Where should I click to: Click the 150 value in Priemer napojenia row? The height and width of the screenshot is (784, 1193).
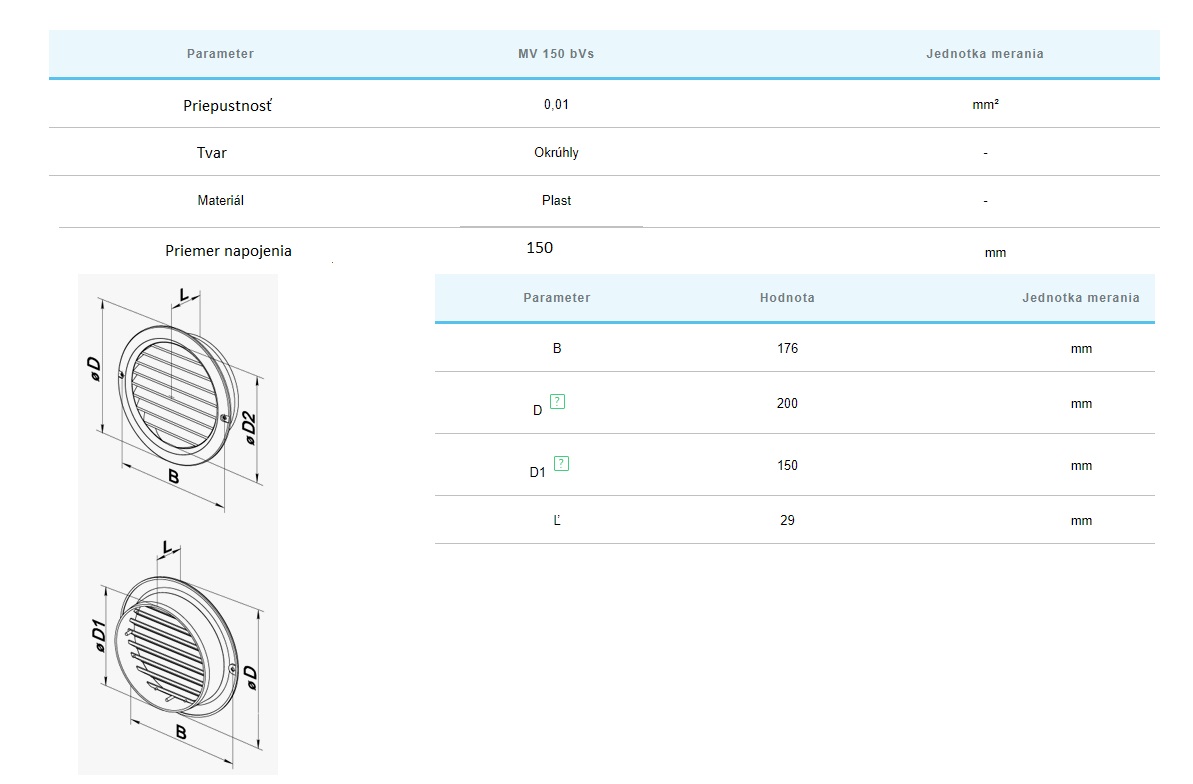[x=539, y=248]
